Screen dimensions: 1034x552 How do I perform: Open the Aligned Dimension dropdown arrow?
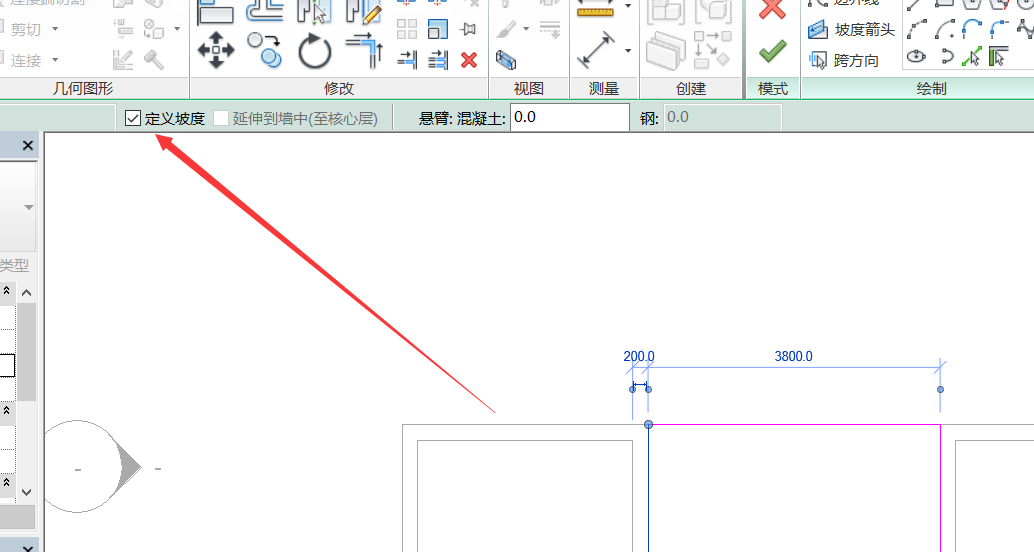click(x=628, y=51)
